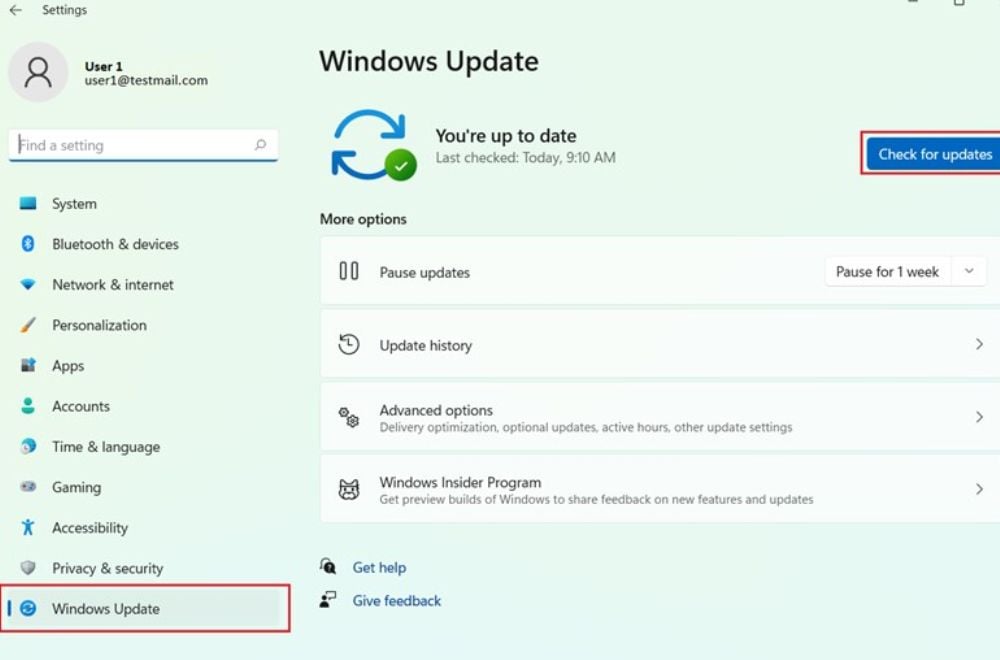Expand Windows Insider Program with its chevron
This screenshot has width=1000, height=660.
point(979,489)
